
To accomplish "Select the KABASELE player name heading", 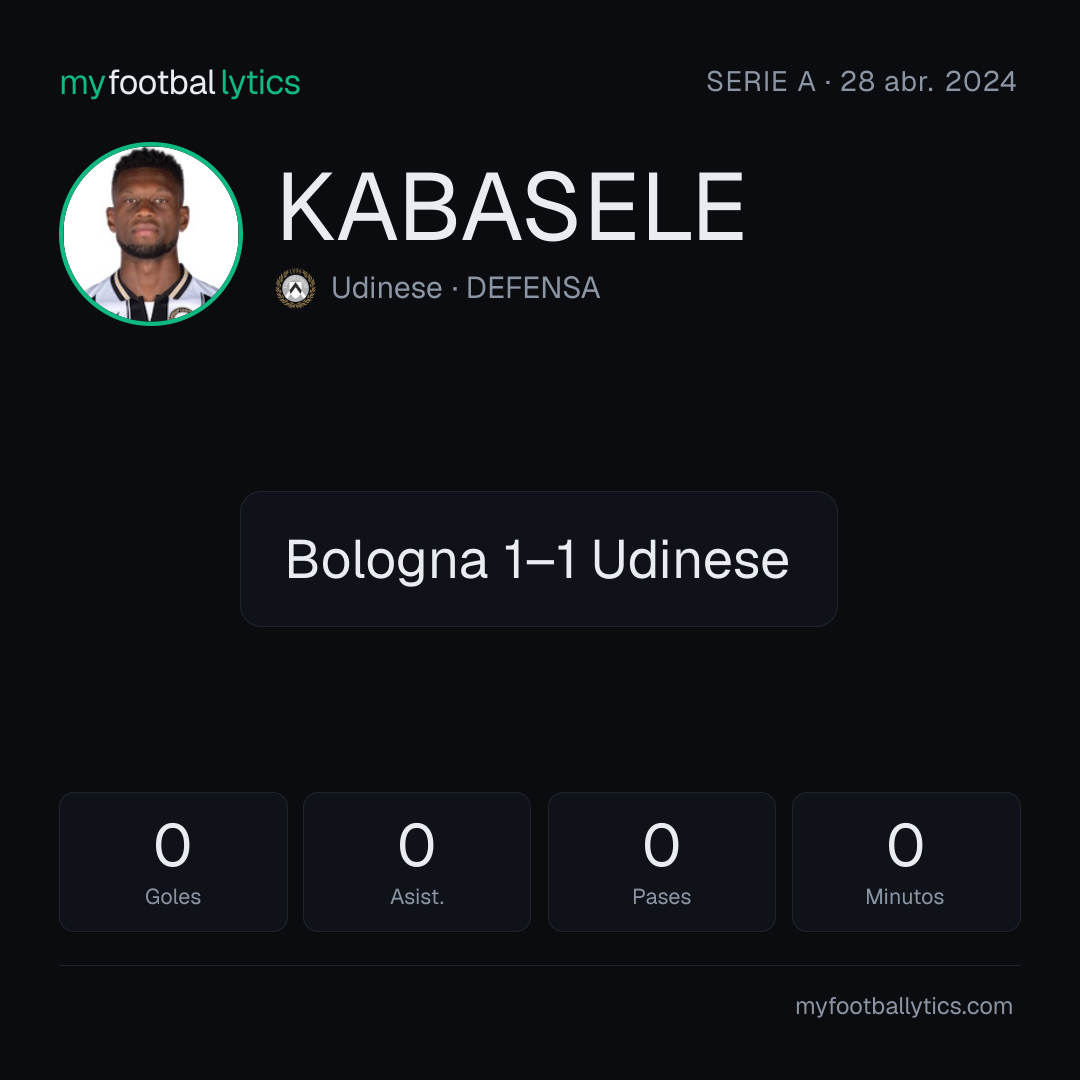I will pos(512,207).
